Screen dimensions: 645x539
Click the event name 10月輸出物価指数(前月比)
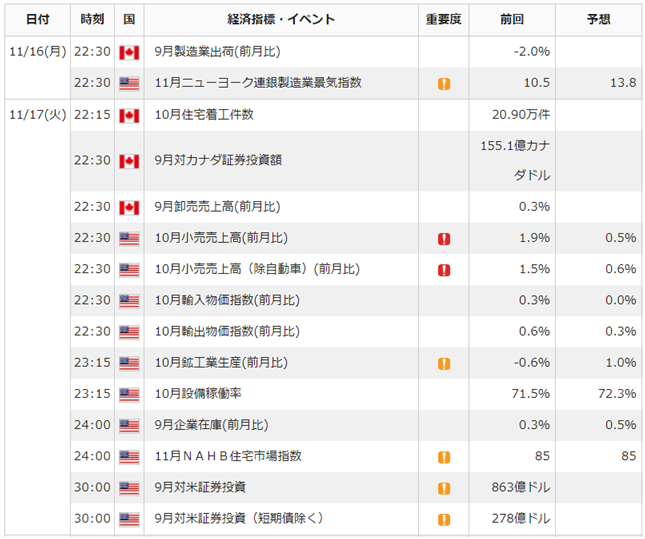(x=227, y=332)
